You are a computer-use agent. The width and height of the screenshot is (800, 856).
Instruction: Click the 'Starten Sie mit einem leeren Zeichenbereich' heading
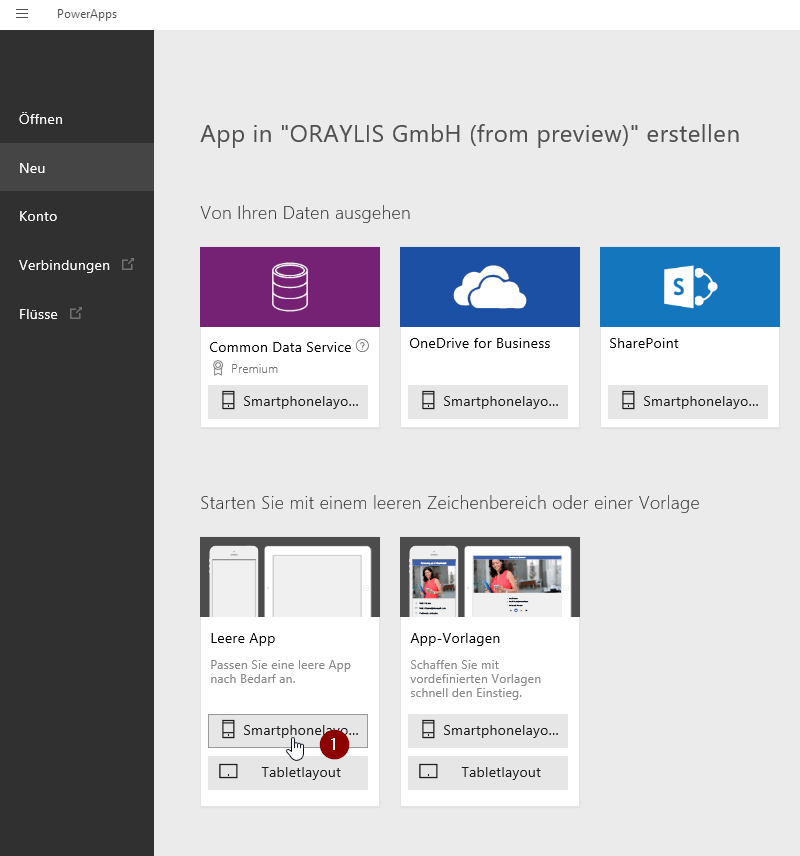[450, 503]
